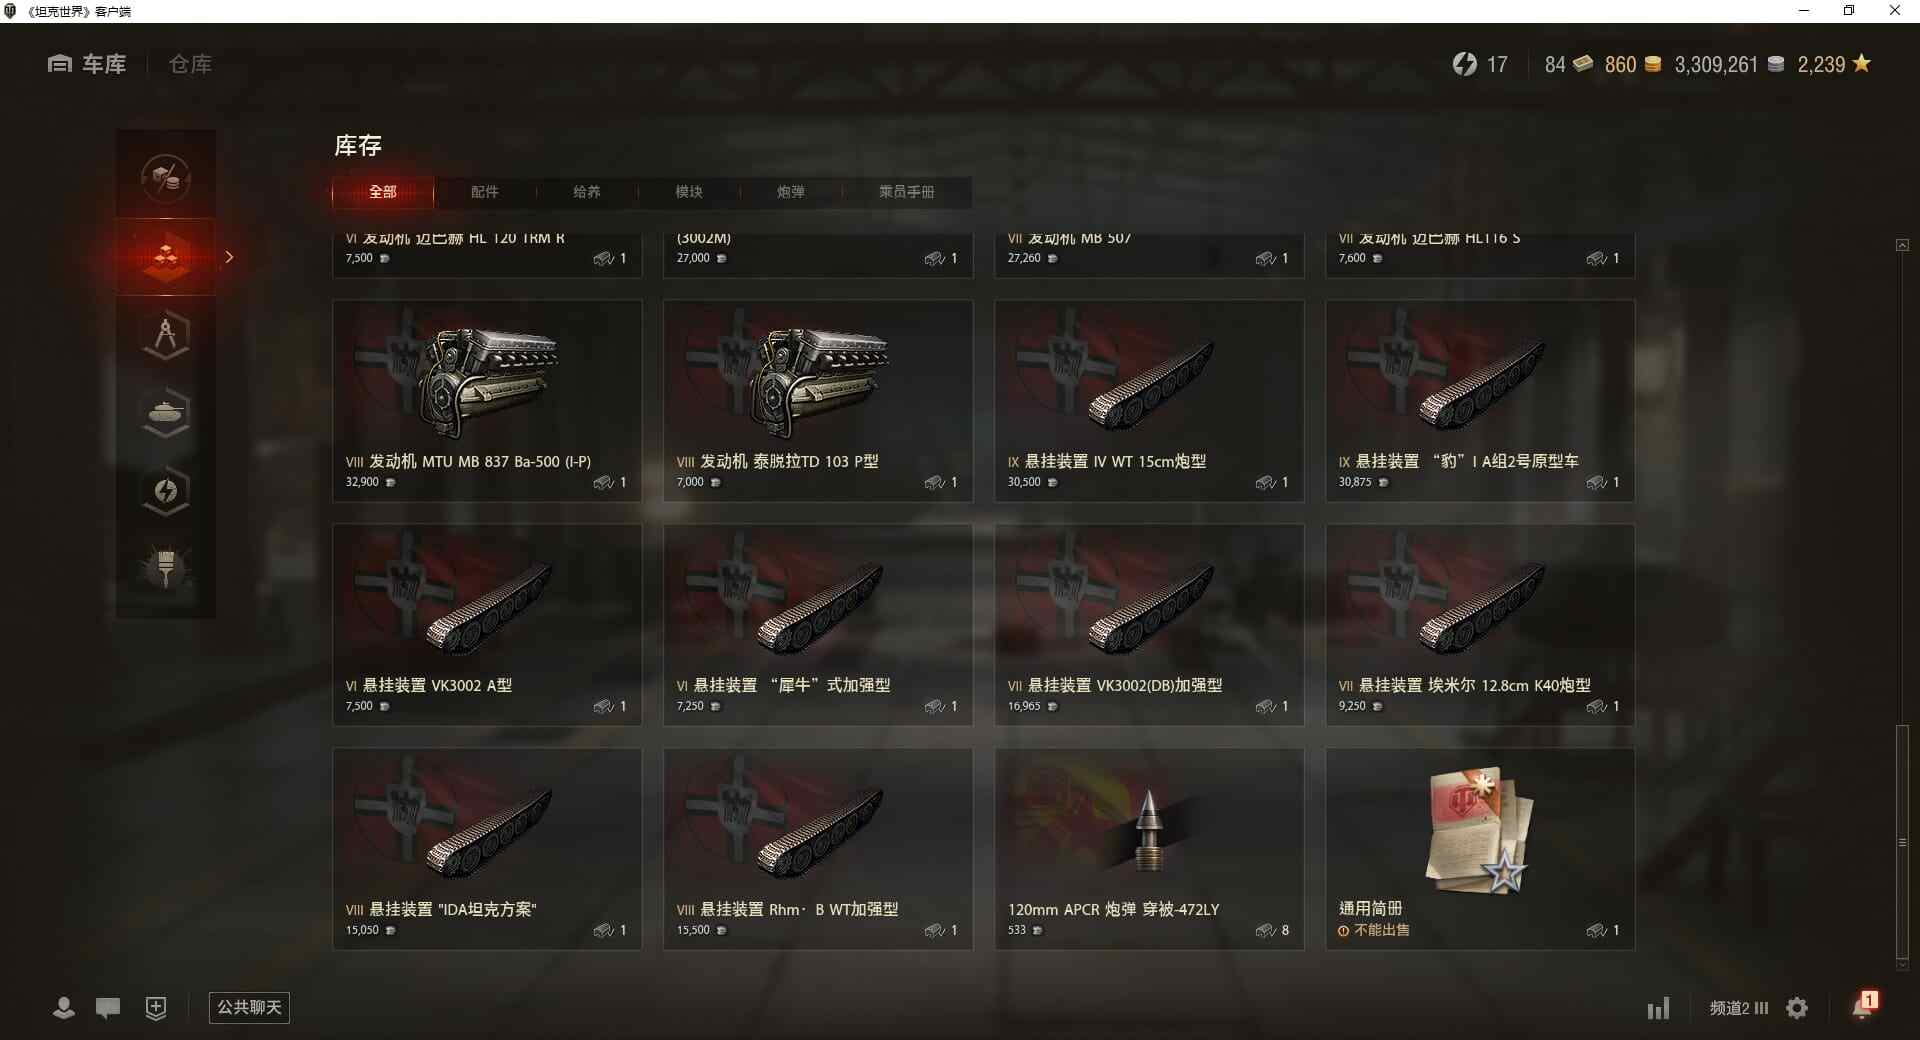The width and height of the screenshot is (1920, 1040).
Task: Open the first sidebar offers icon
Action: tap(166, 179)
